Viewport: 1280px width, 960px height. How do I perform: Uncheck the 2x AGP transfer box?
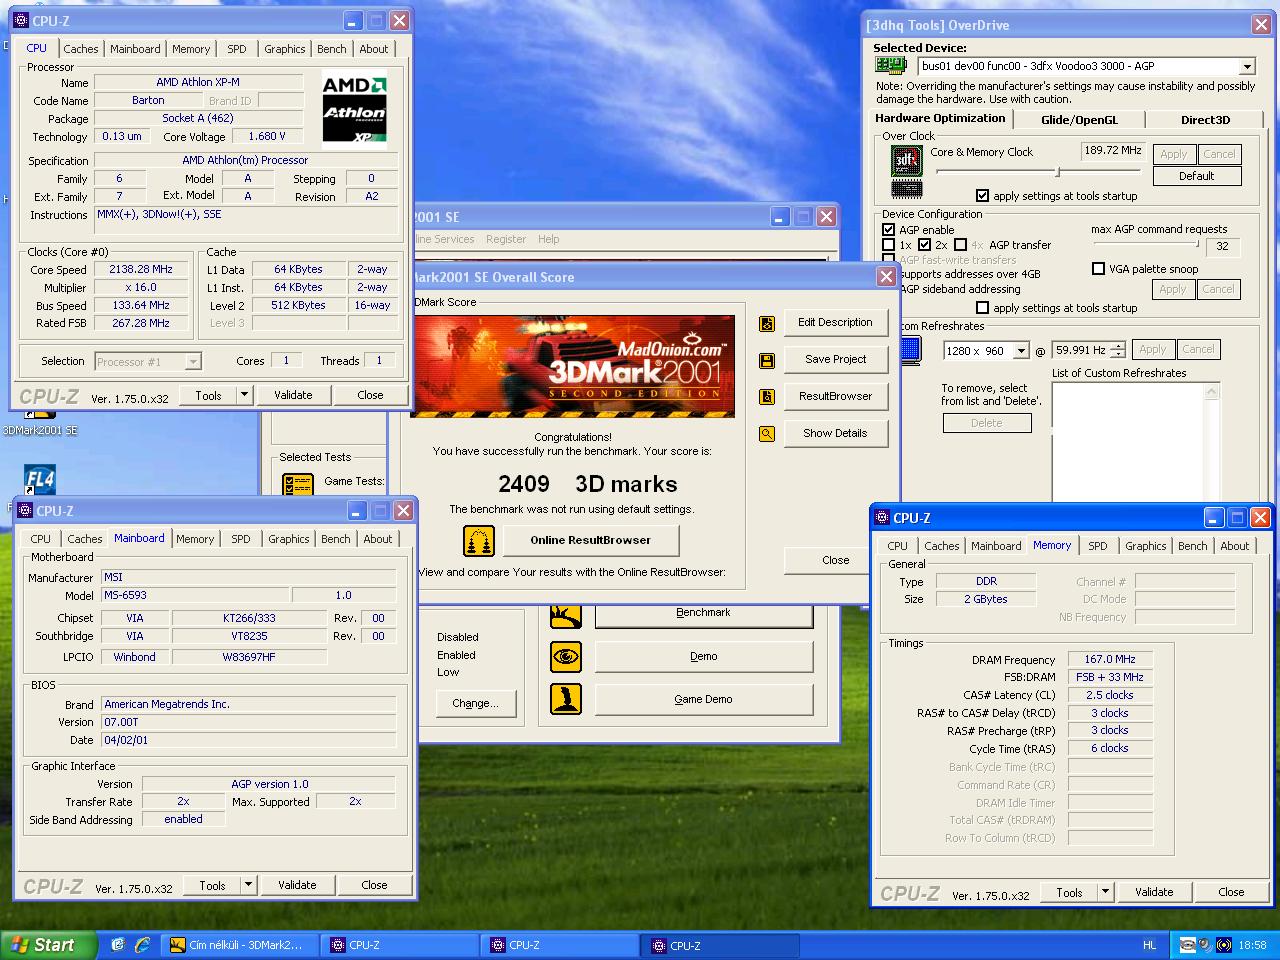click(x=925, y=245)
